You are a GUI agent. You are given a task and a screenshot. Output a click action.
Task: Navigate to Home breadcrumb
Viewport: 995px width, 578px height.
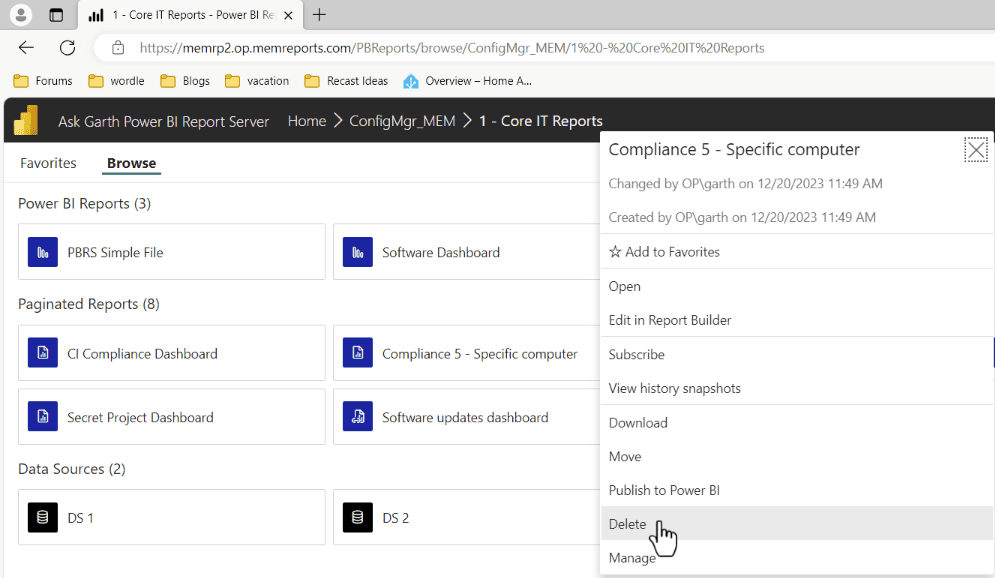307,121
